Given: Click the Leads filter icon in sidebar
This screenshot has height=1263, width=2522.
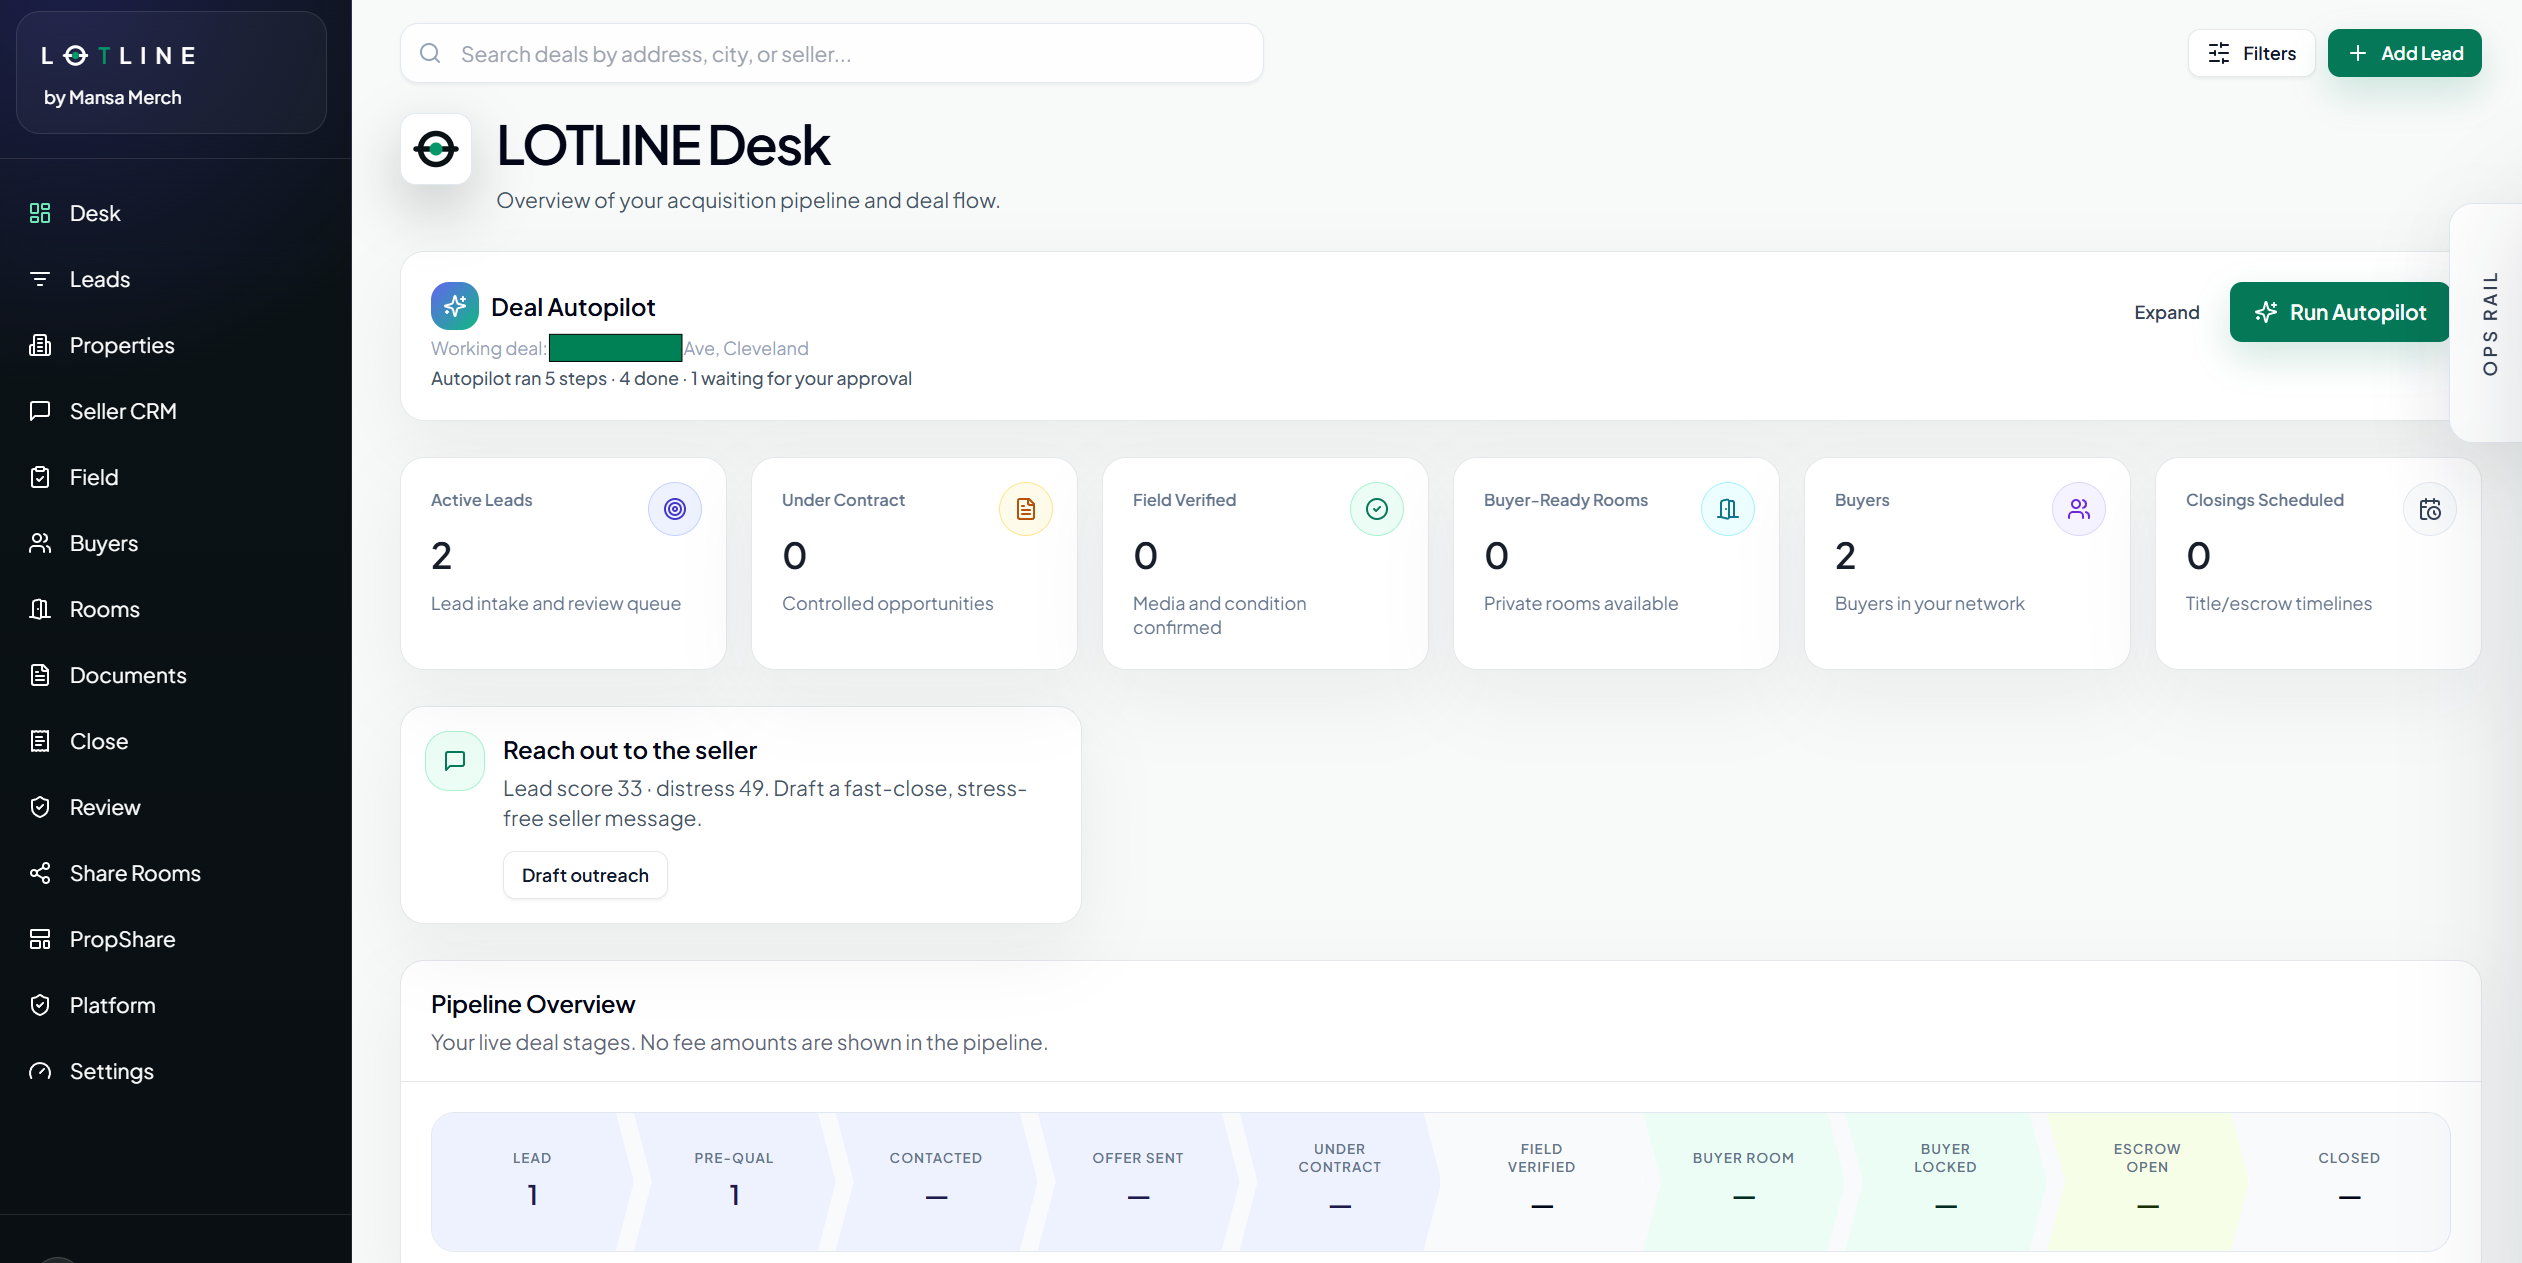Looking at the screenshot, I should 40,279.
